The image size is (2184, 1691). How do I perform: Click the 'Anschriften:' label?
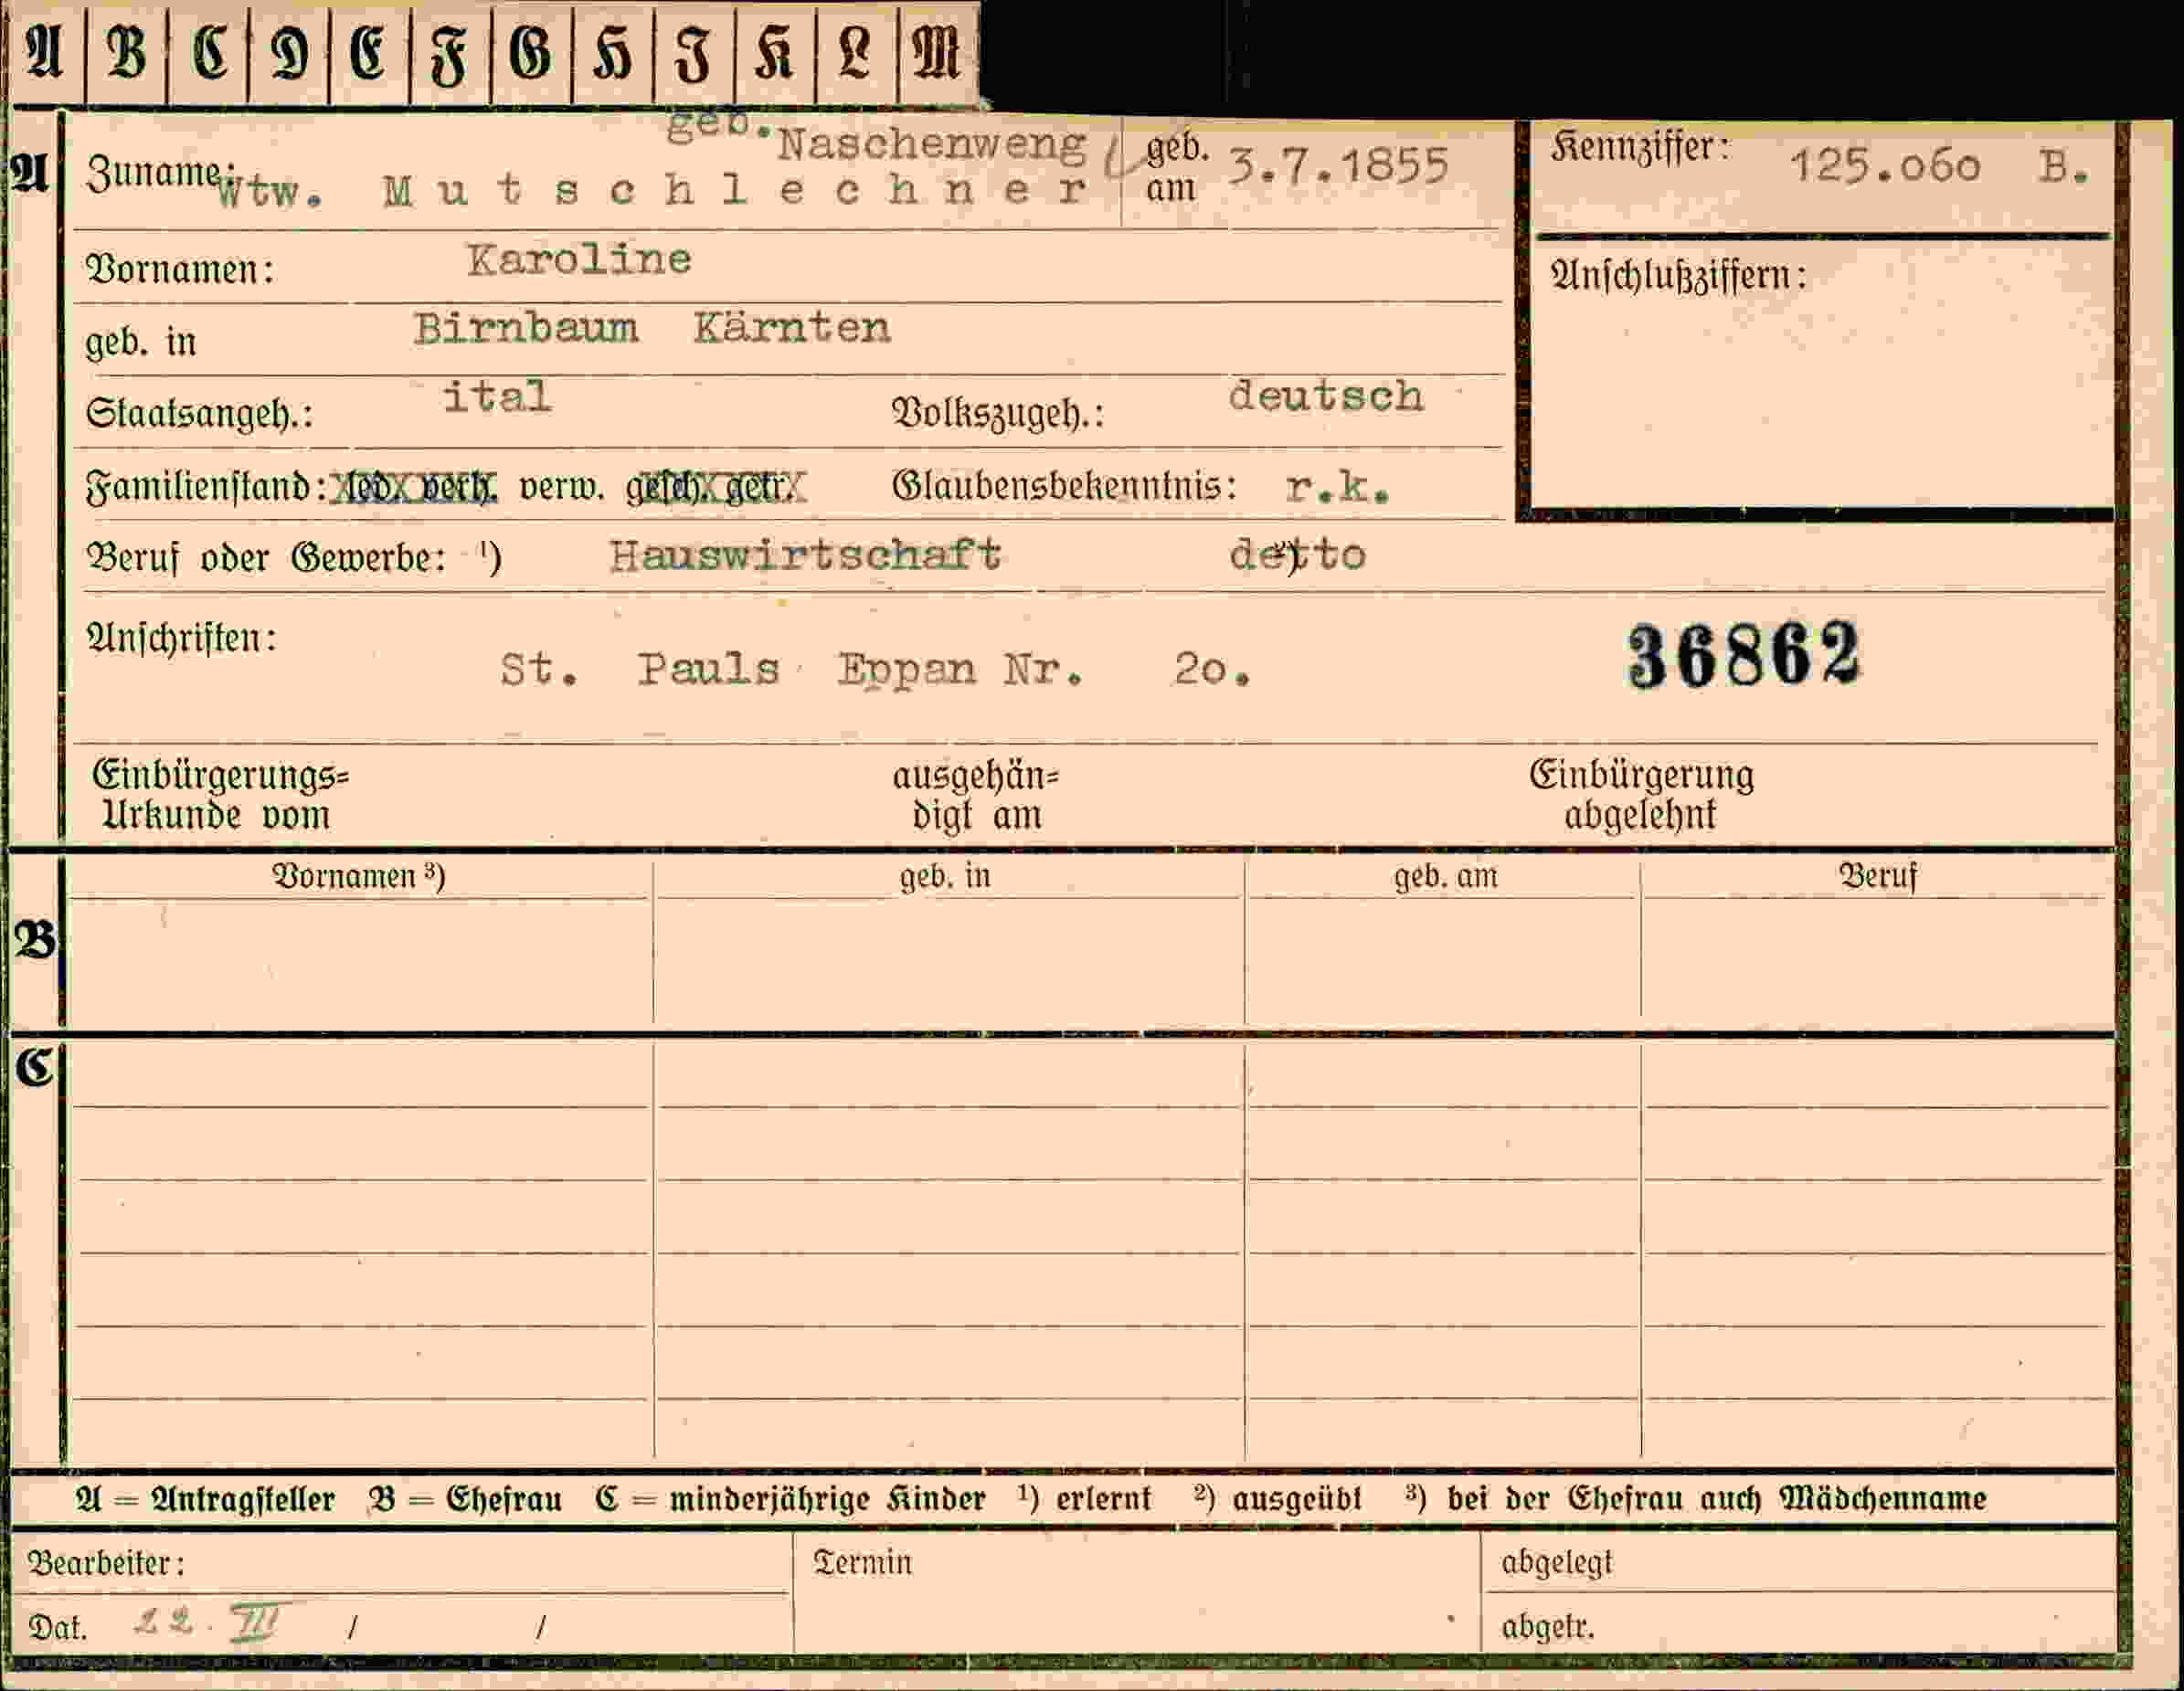tap(181, 638)
